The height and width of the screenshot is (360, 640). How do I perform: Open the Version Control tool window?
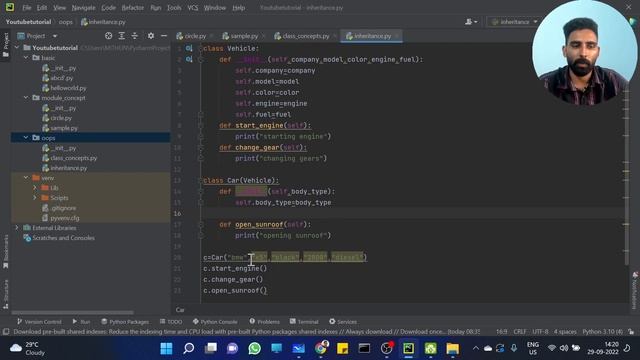(x=39, y=322)
